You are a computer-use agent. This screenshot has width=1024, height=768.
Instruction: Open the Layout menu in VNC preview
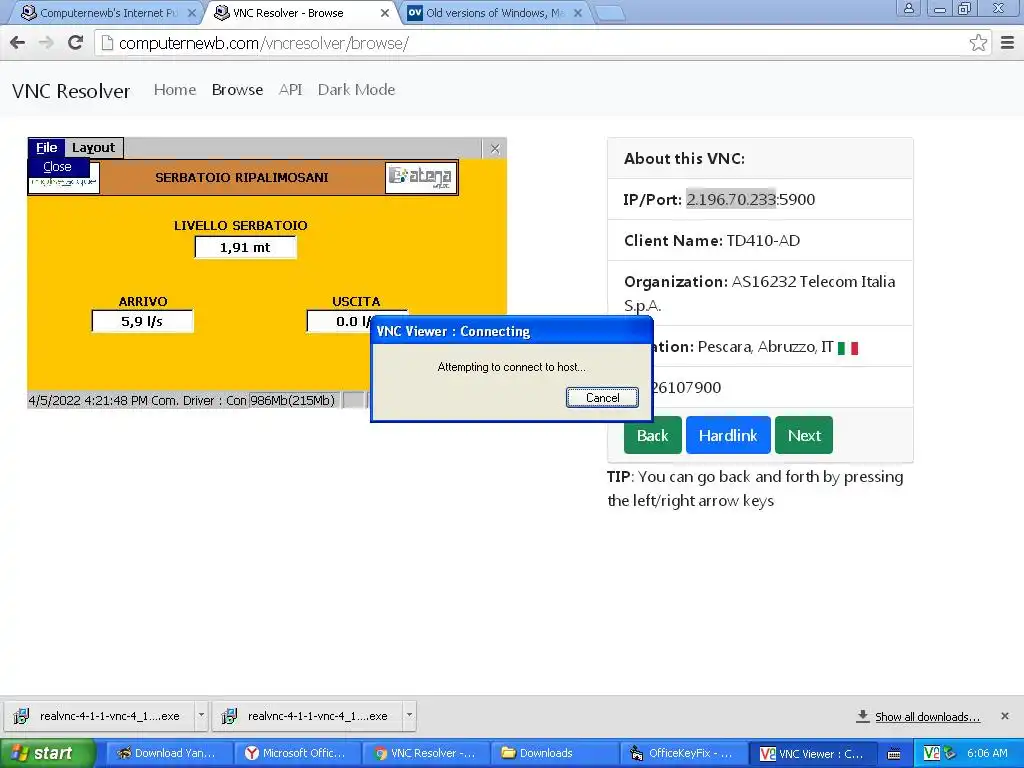93,148
